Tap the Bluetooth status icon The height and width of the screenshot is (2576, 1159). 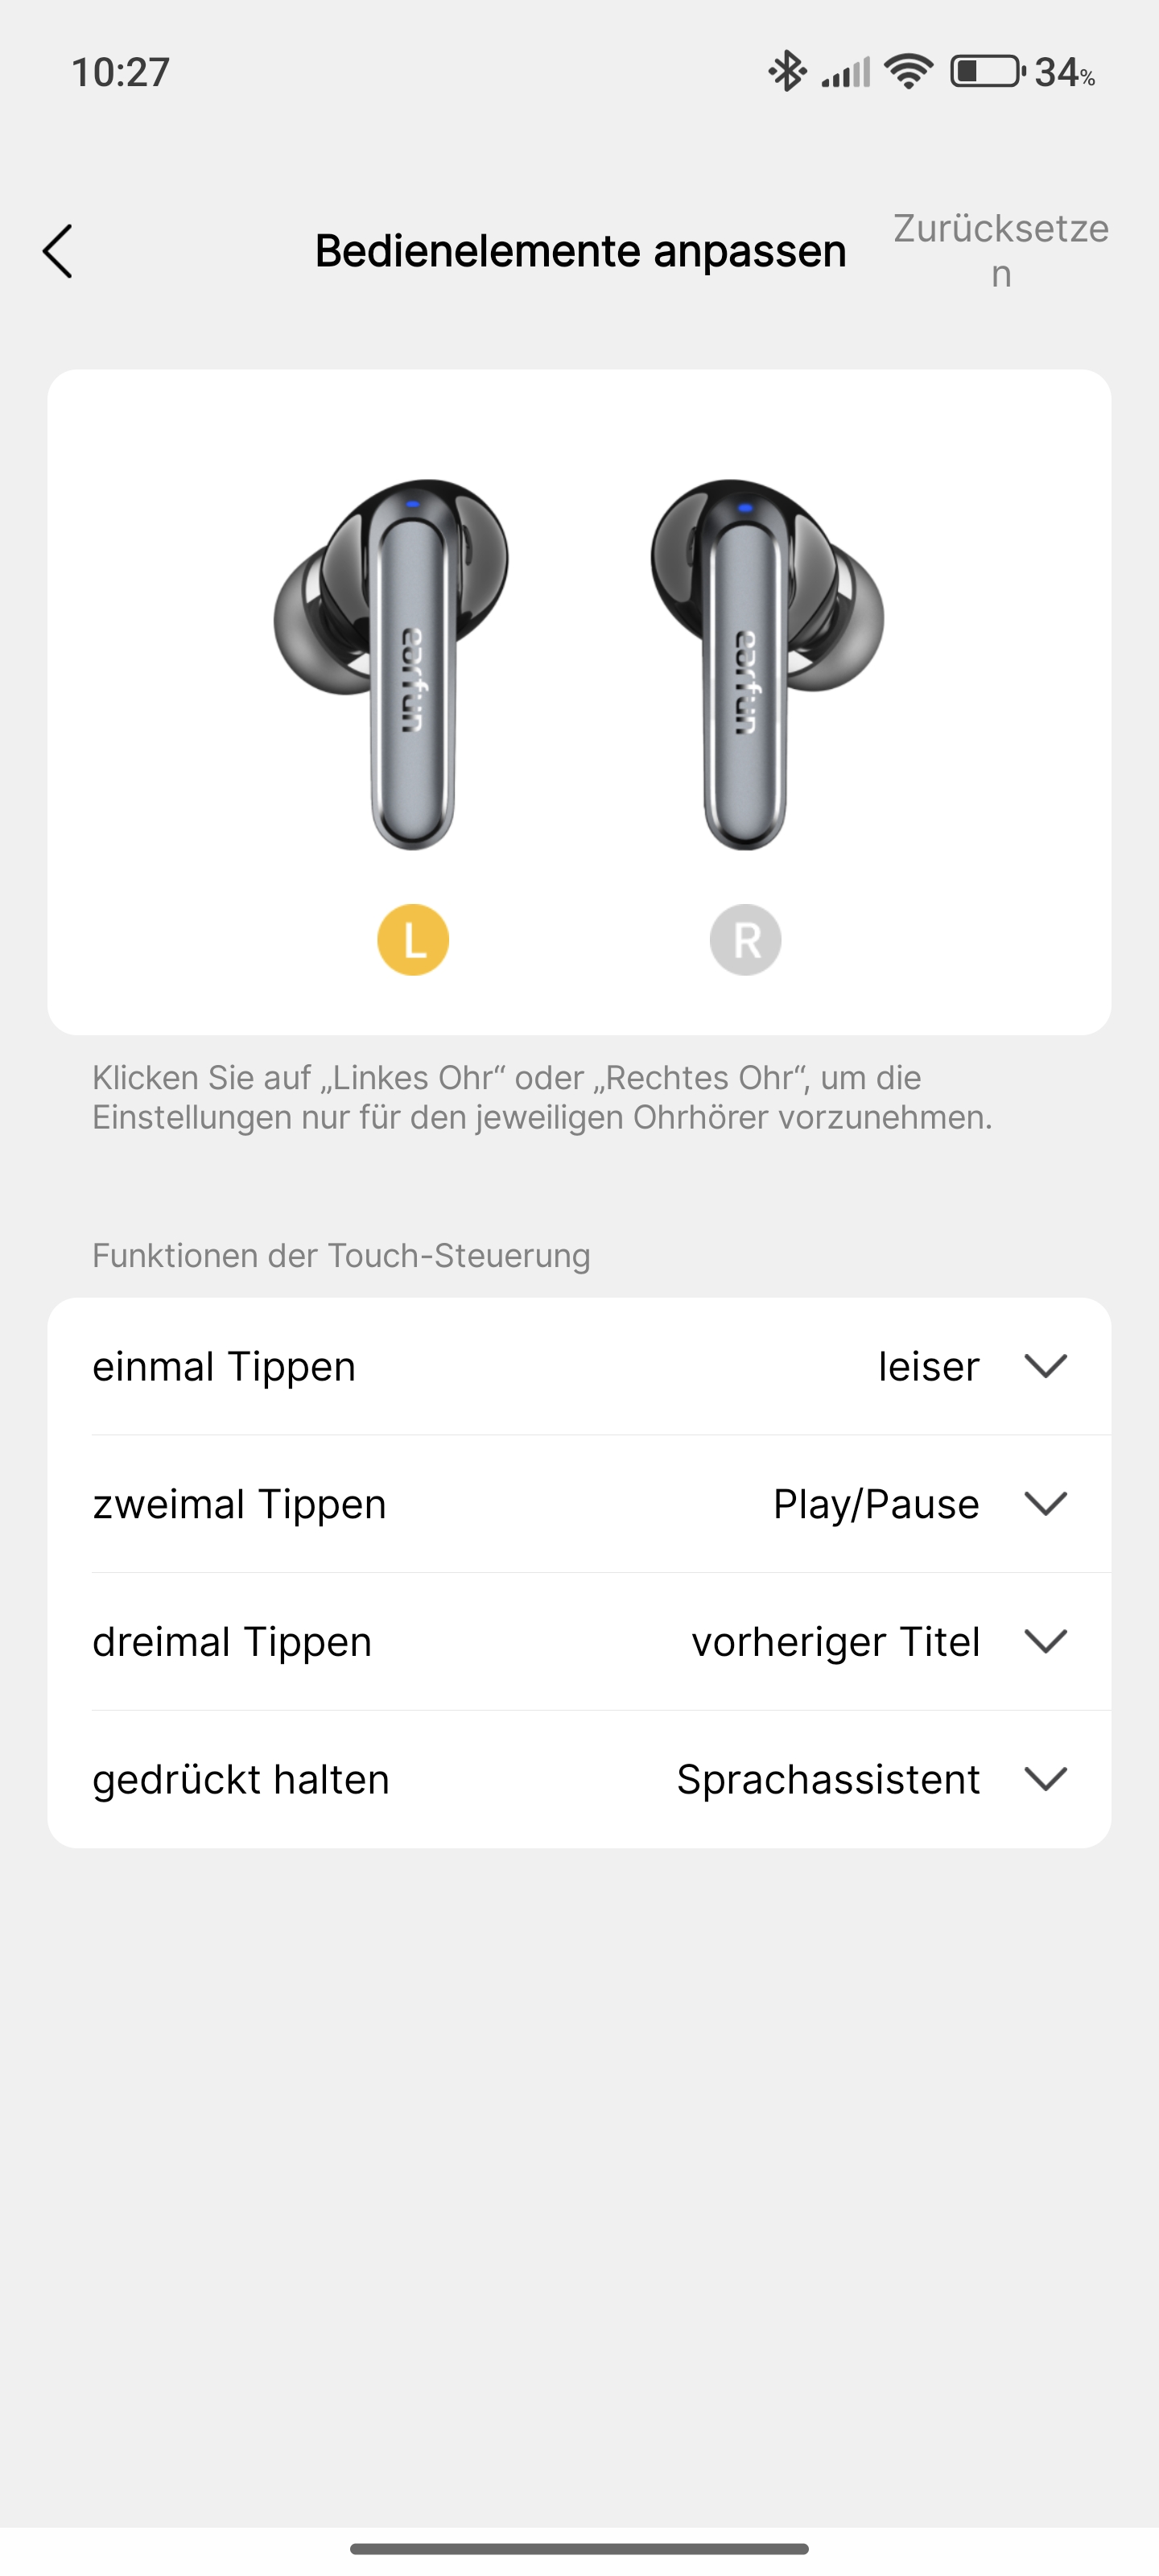click(787, 71)
